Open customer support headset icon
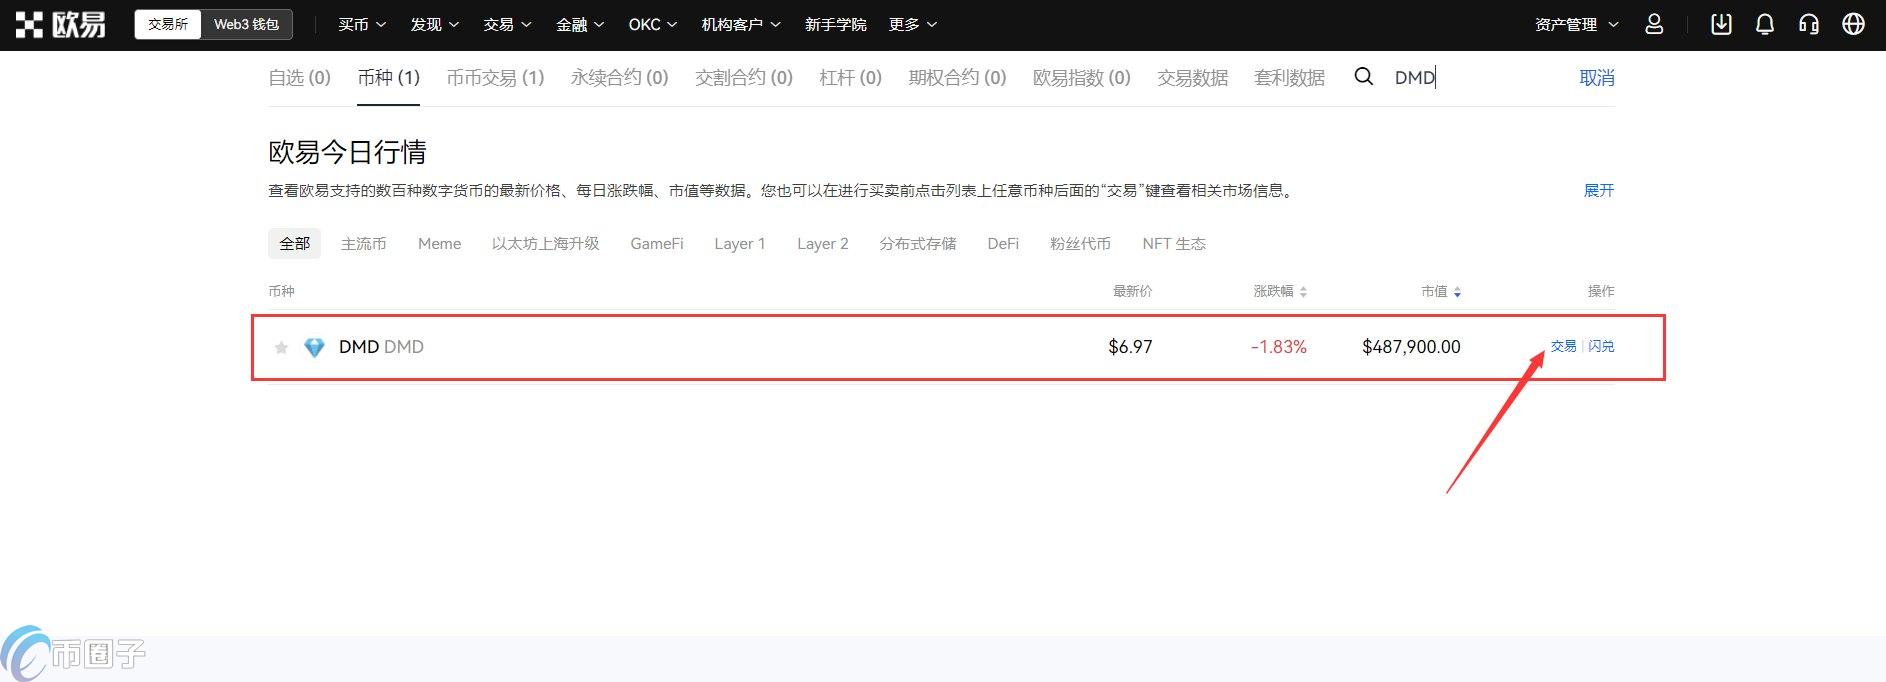 (x=1809, y=24)
